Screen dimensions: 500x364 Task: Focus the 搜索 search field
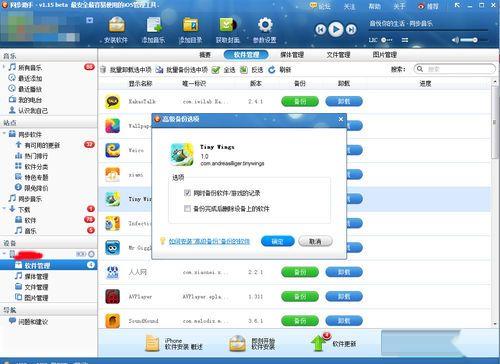(x=455, y=69)
